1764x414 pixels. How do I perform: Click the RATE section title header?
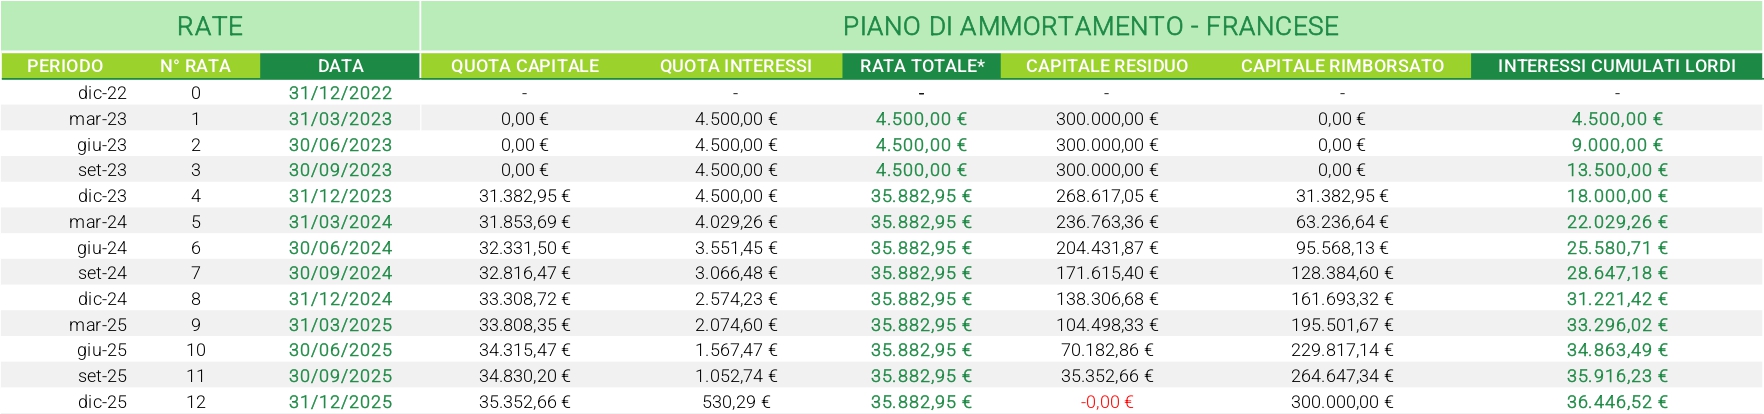pyautogui.click(x=210, y=26)
